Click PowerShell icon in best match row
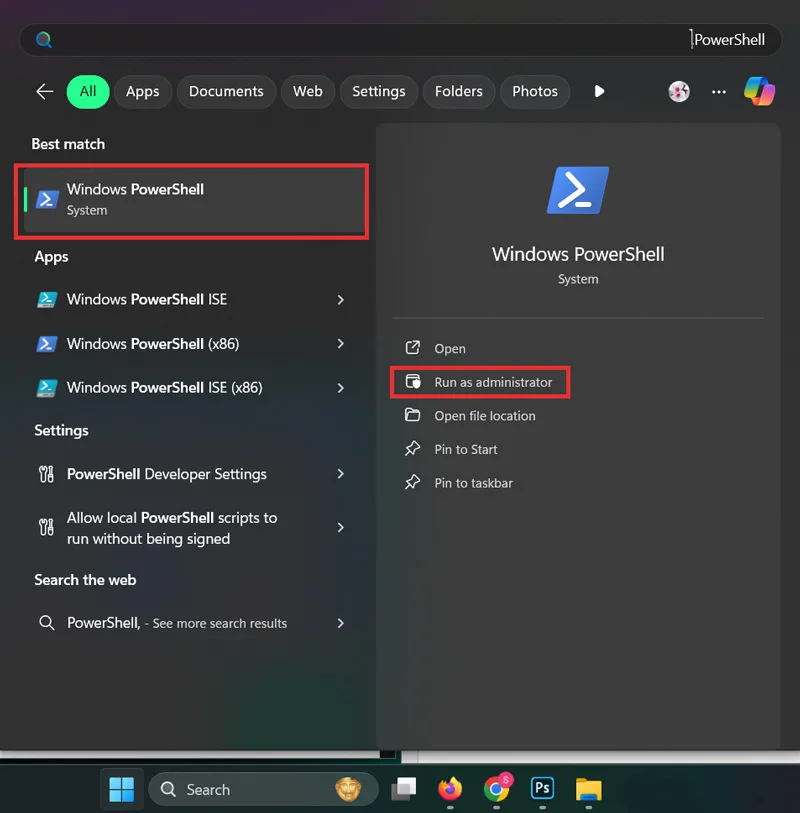 pos(47,199)
